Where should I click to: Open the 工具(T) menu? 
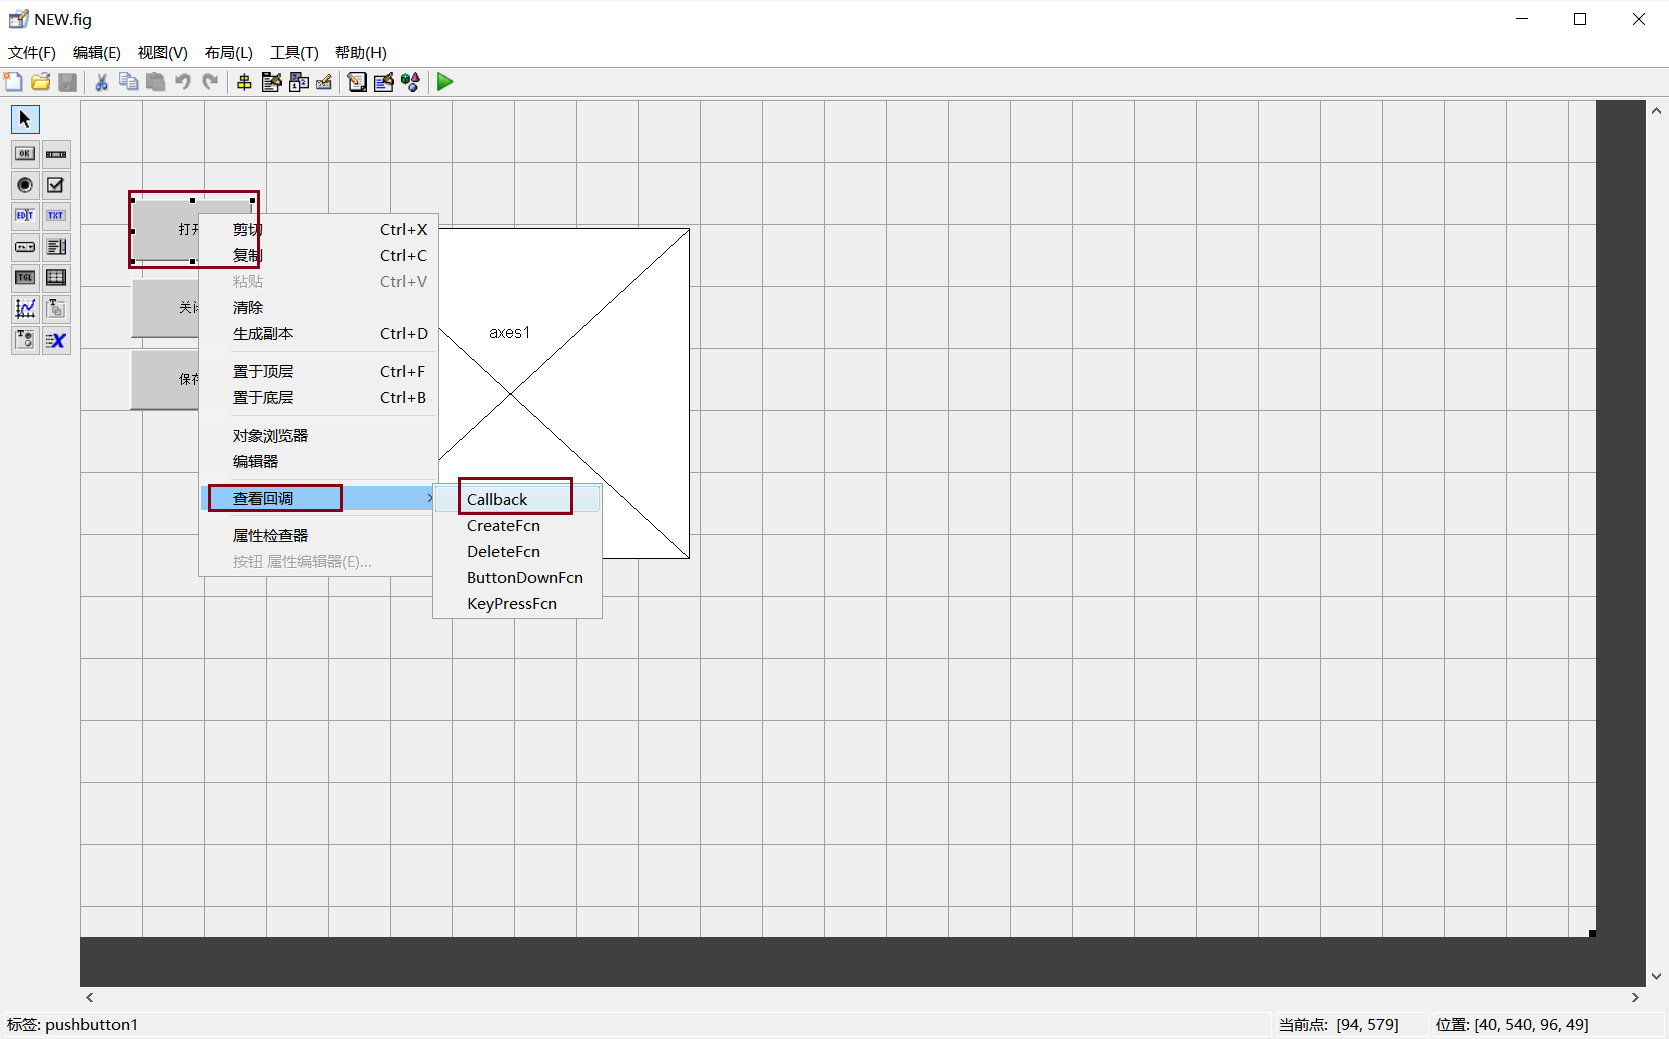click(294, 53)
